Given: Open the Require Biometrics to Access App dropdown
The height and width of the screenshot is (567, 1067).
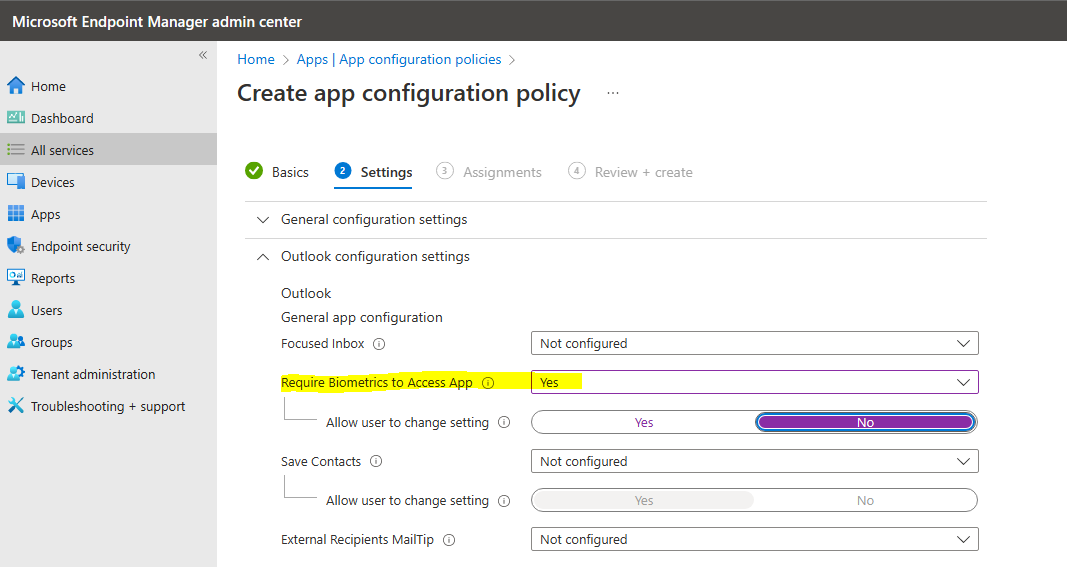Looking at the screenshot, I should (755, 382).
